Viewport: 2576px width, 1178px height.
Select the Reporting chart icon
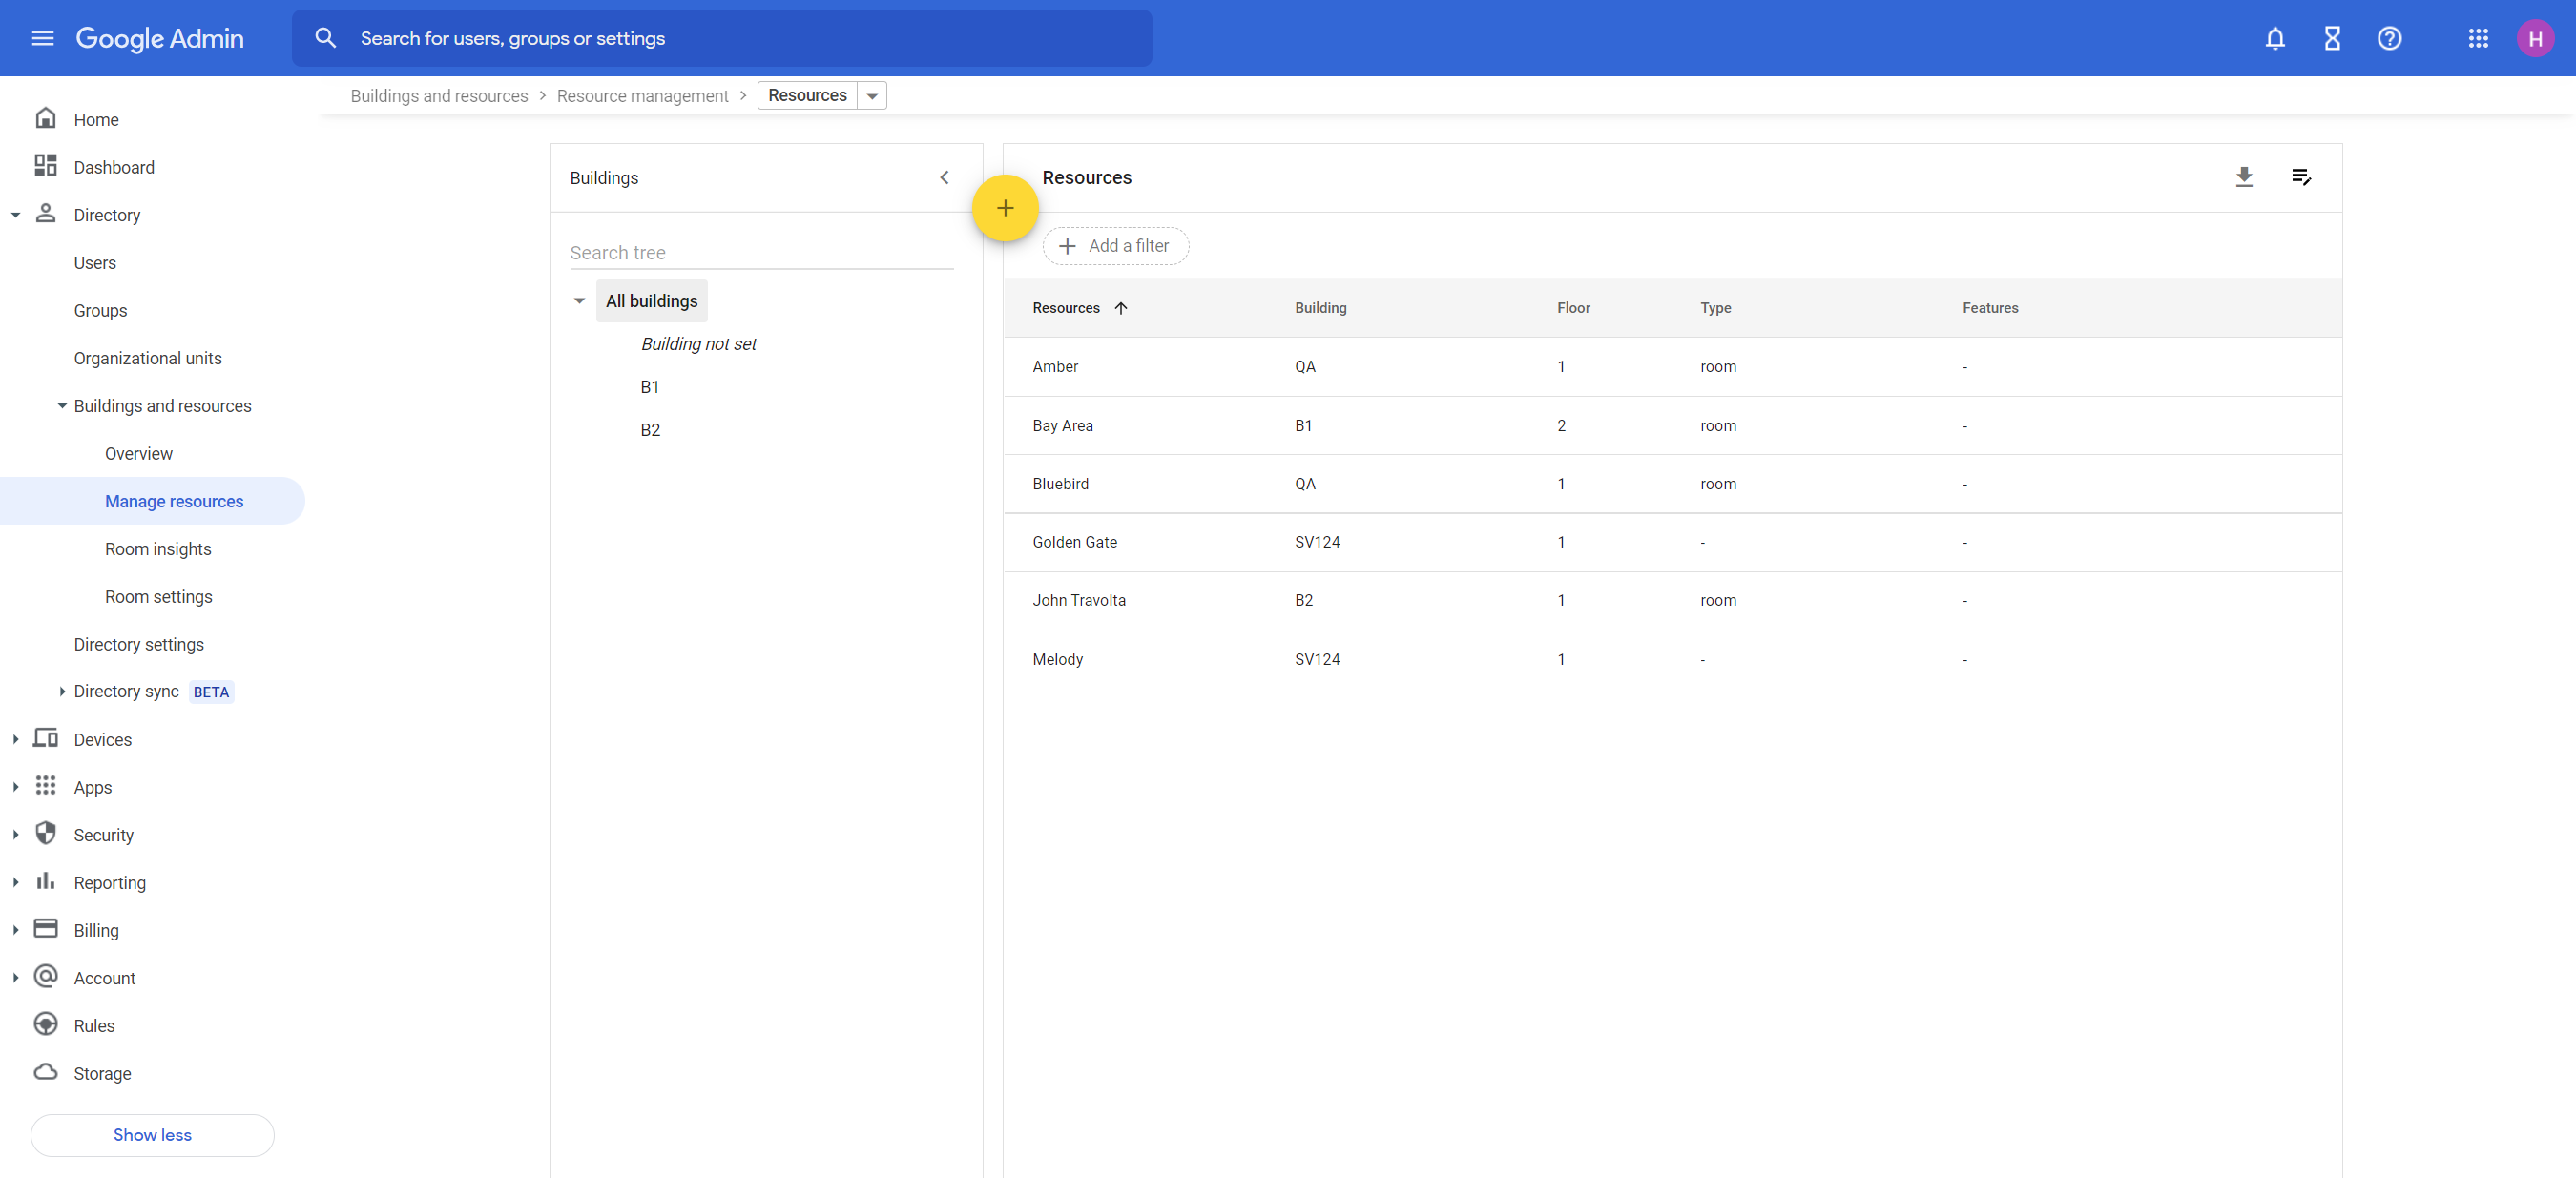click(46, 881)
